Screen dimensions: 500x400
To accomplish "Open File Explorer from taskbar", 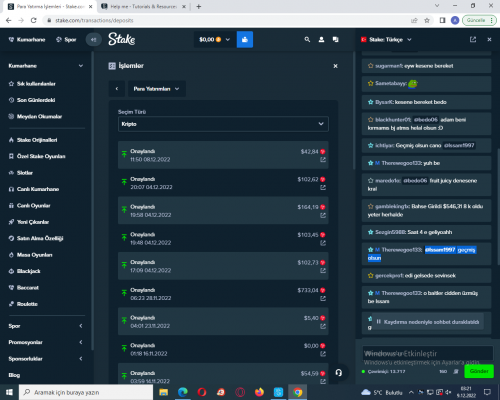I will click(164, 392).
